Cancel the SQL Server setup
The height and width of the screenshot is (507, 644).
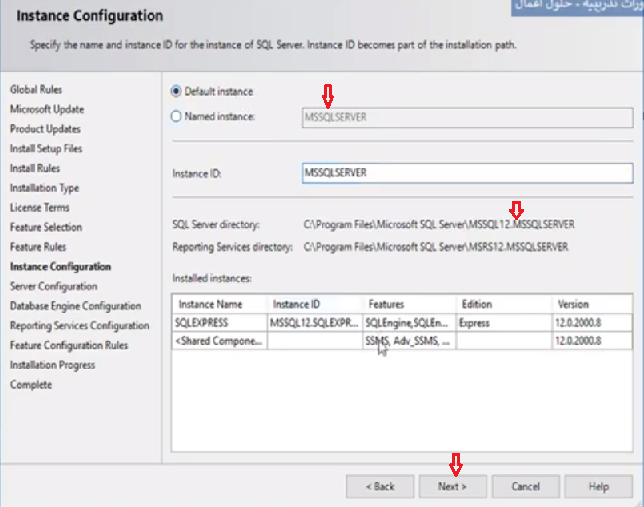point(526,486)
